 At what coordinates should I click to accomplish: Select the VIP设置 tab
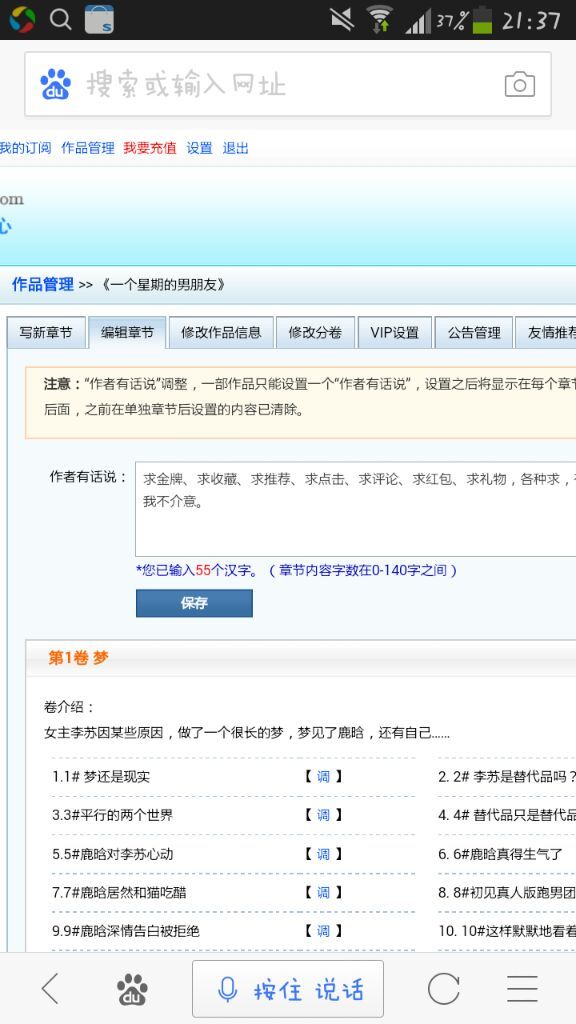pos(394,332)
